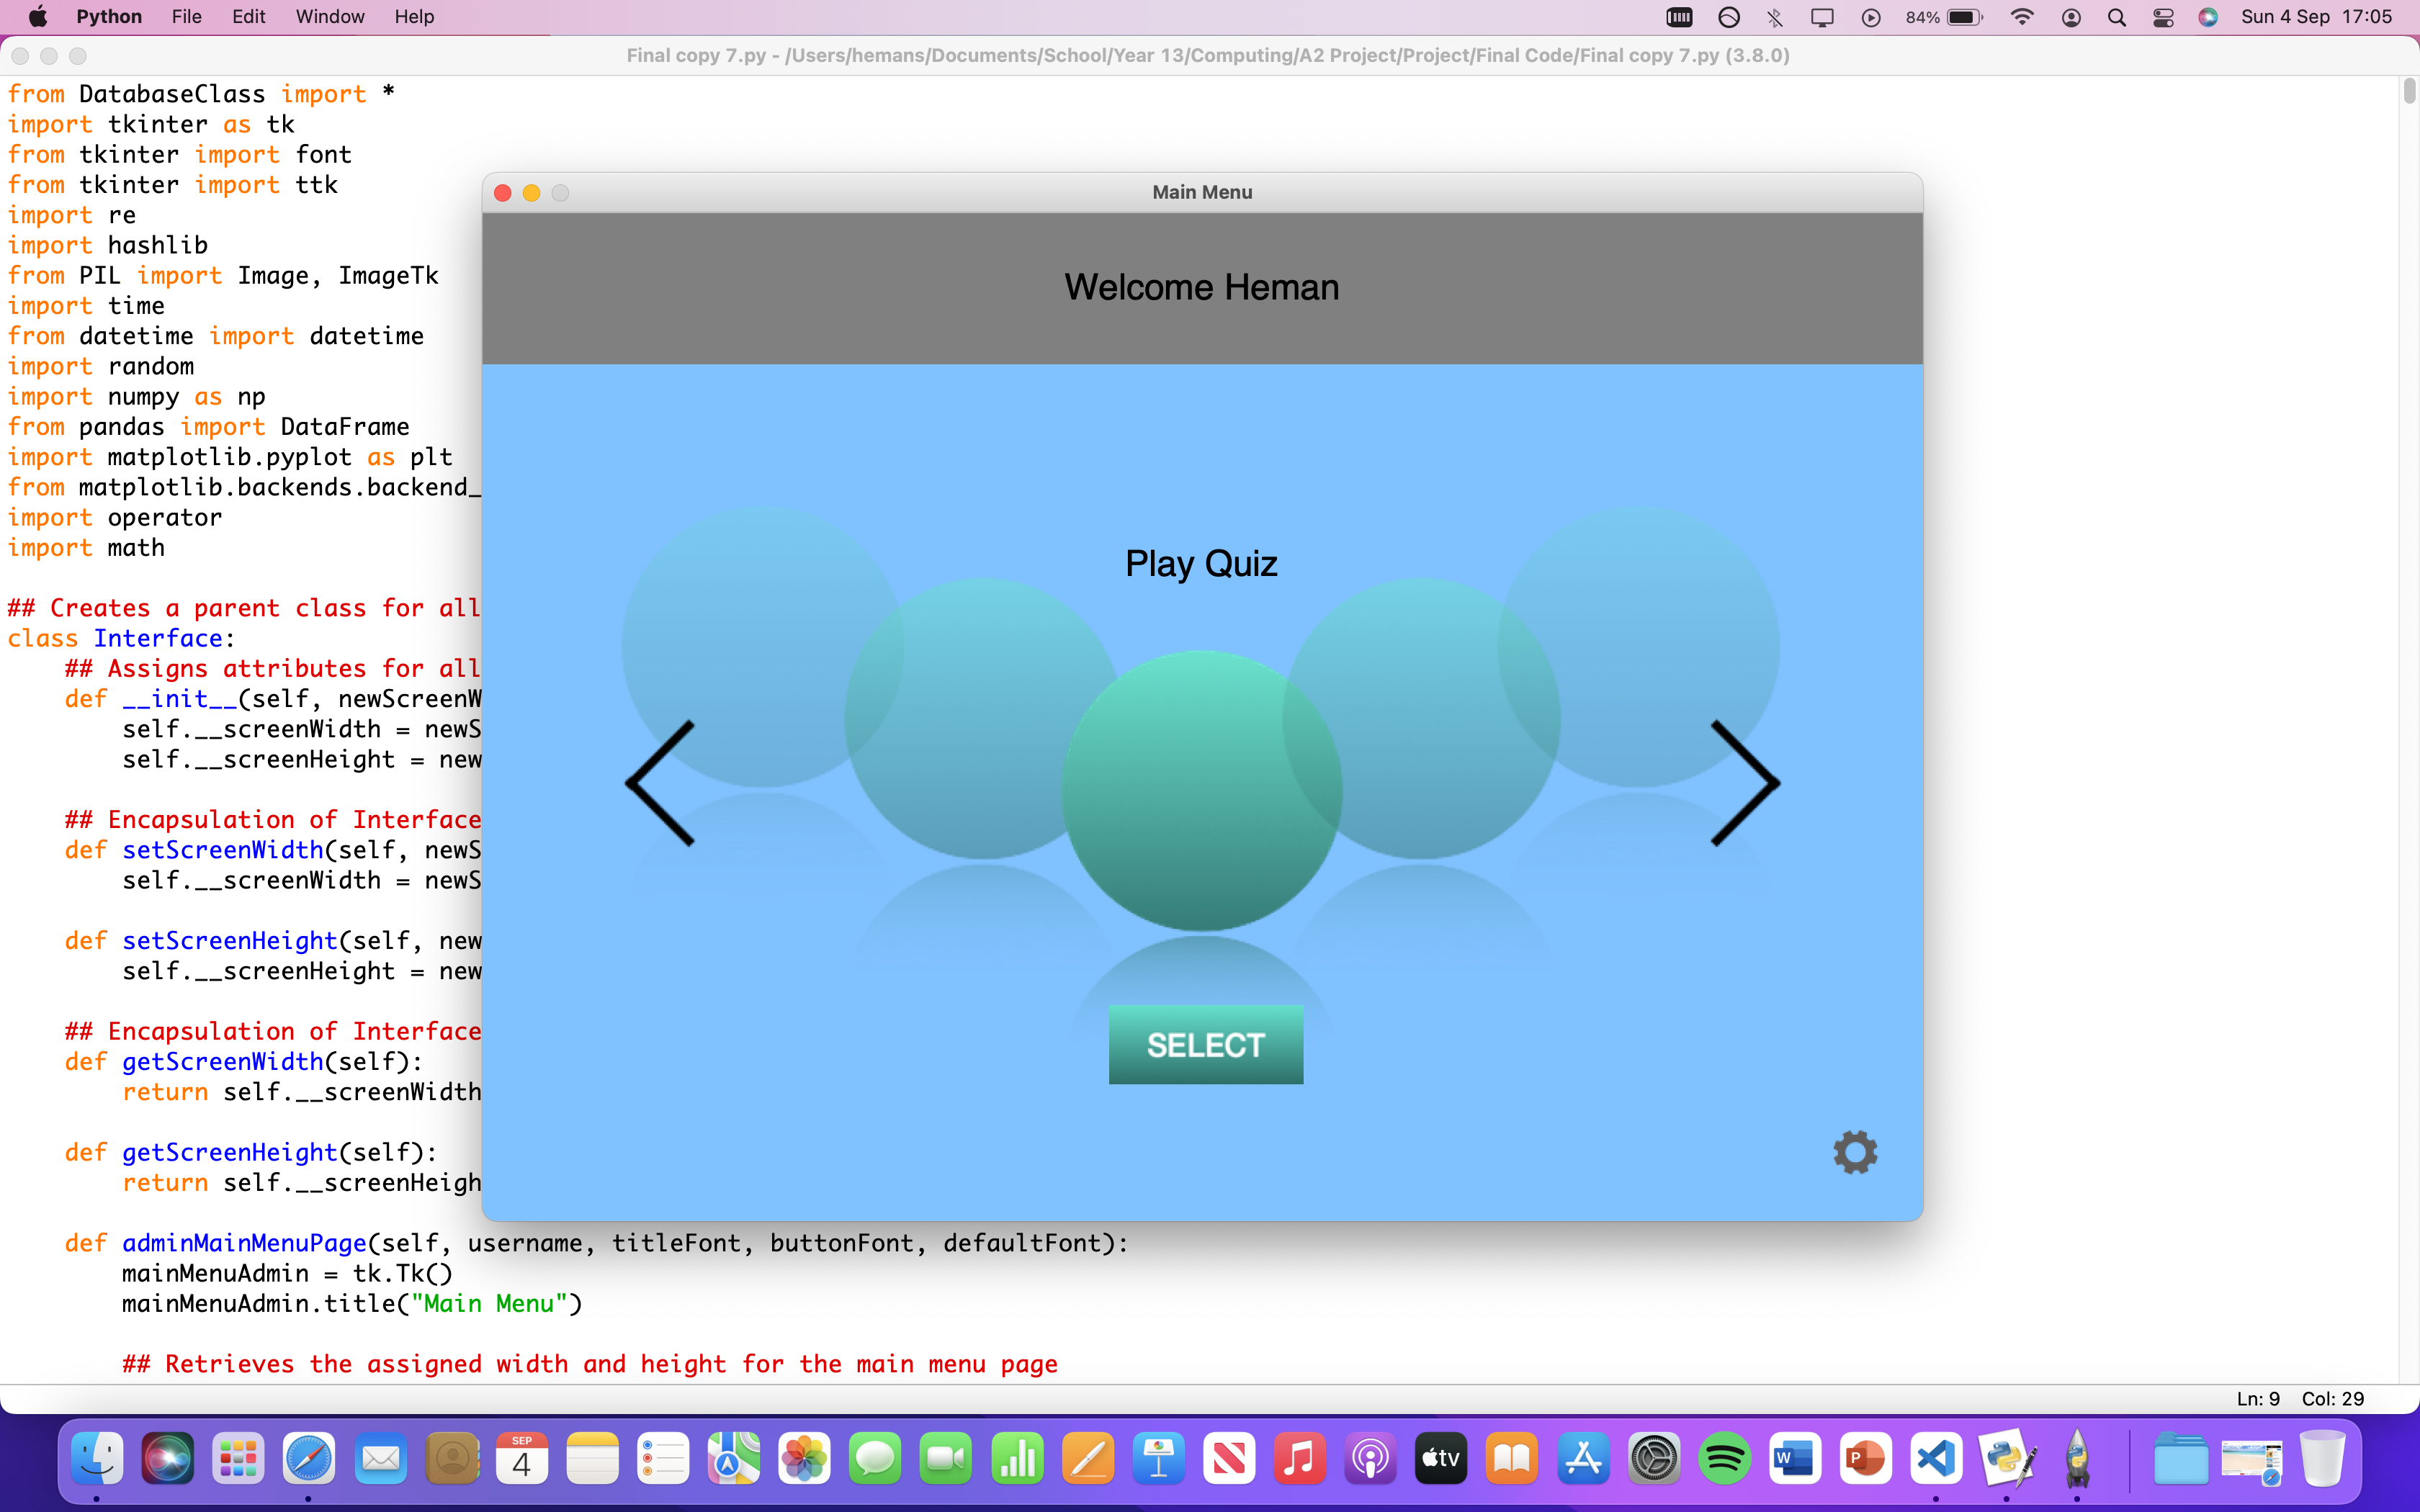Launch PowerPoint from the Dock

pos(1868,1458)
